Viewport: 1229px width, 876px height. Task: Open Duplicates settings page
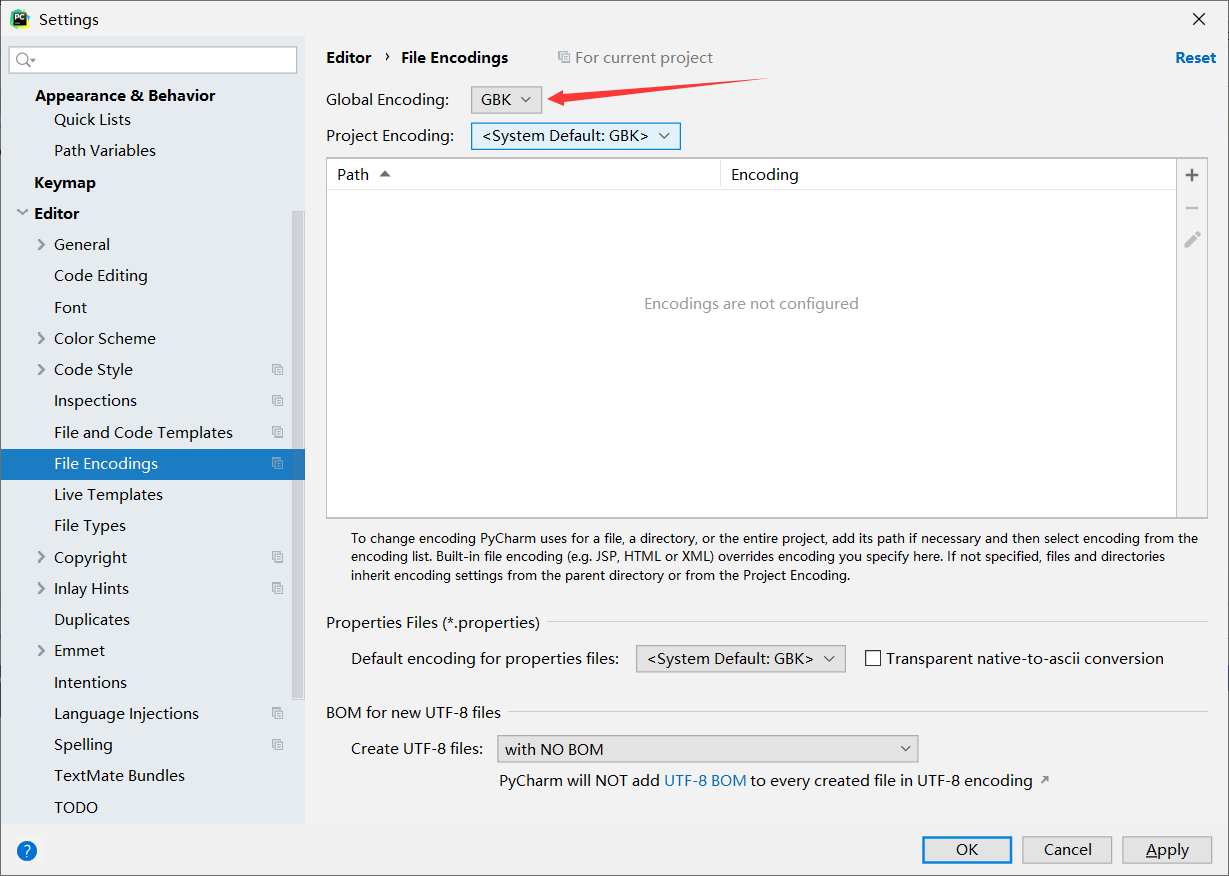(x=92, y=619)
